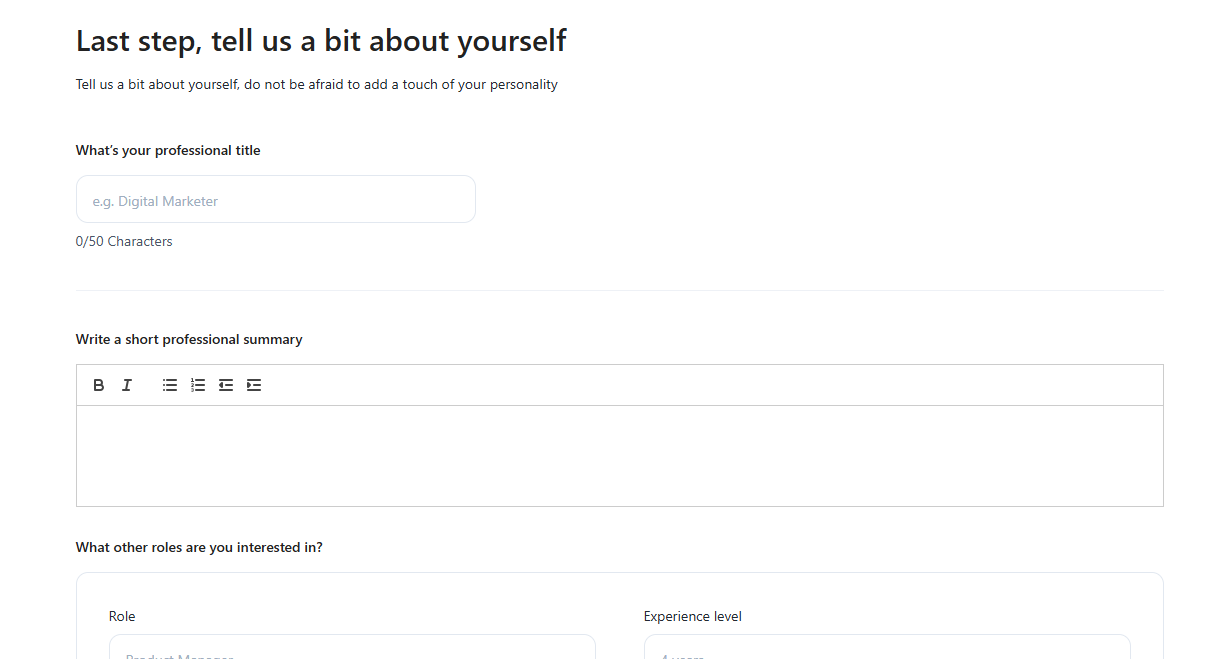Click the summary editor toolbar's empty area
This screenshot has height=659, width=1231.
[x=700, y=385]
